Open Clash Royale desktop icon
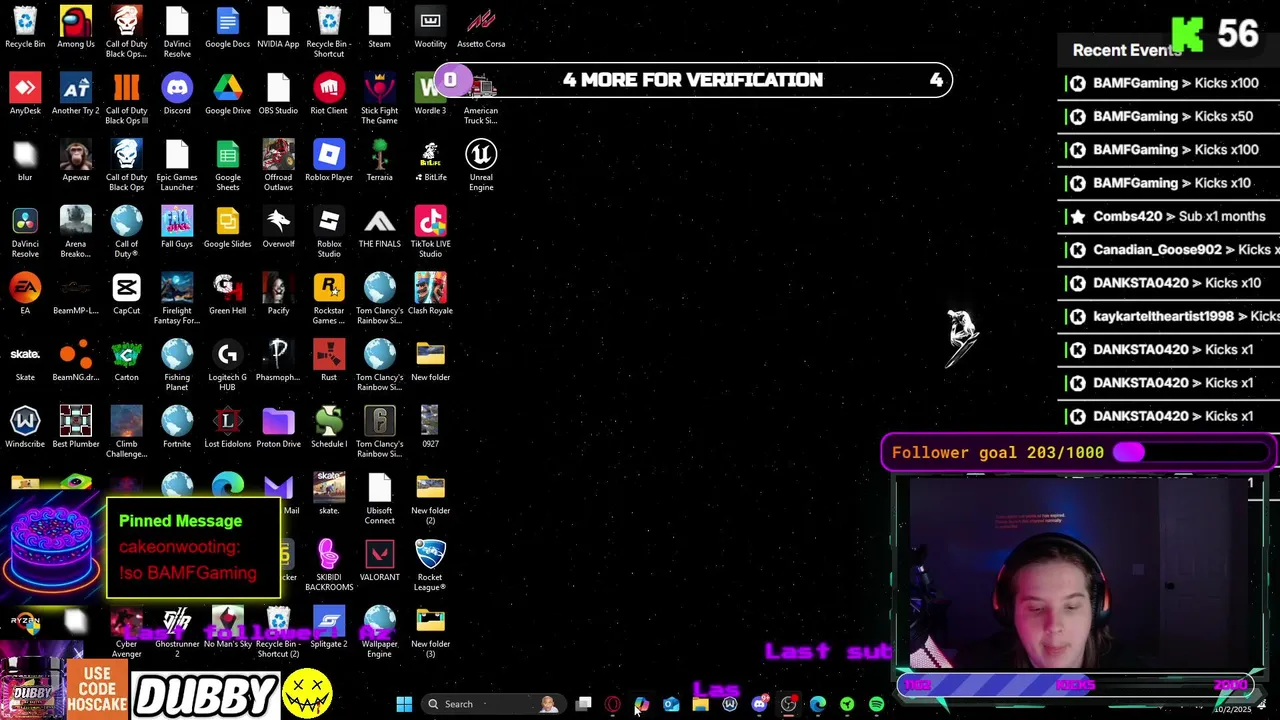The image size is (1280, 720). pos(430,295)
